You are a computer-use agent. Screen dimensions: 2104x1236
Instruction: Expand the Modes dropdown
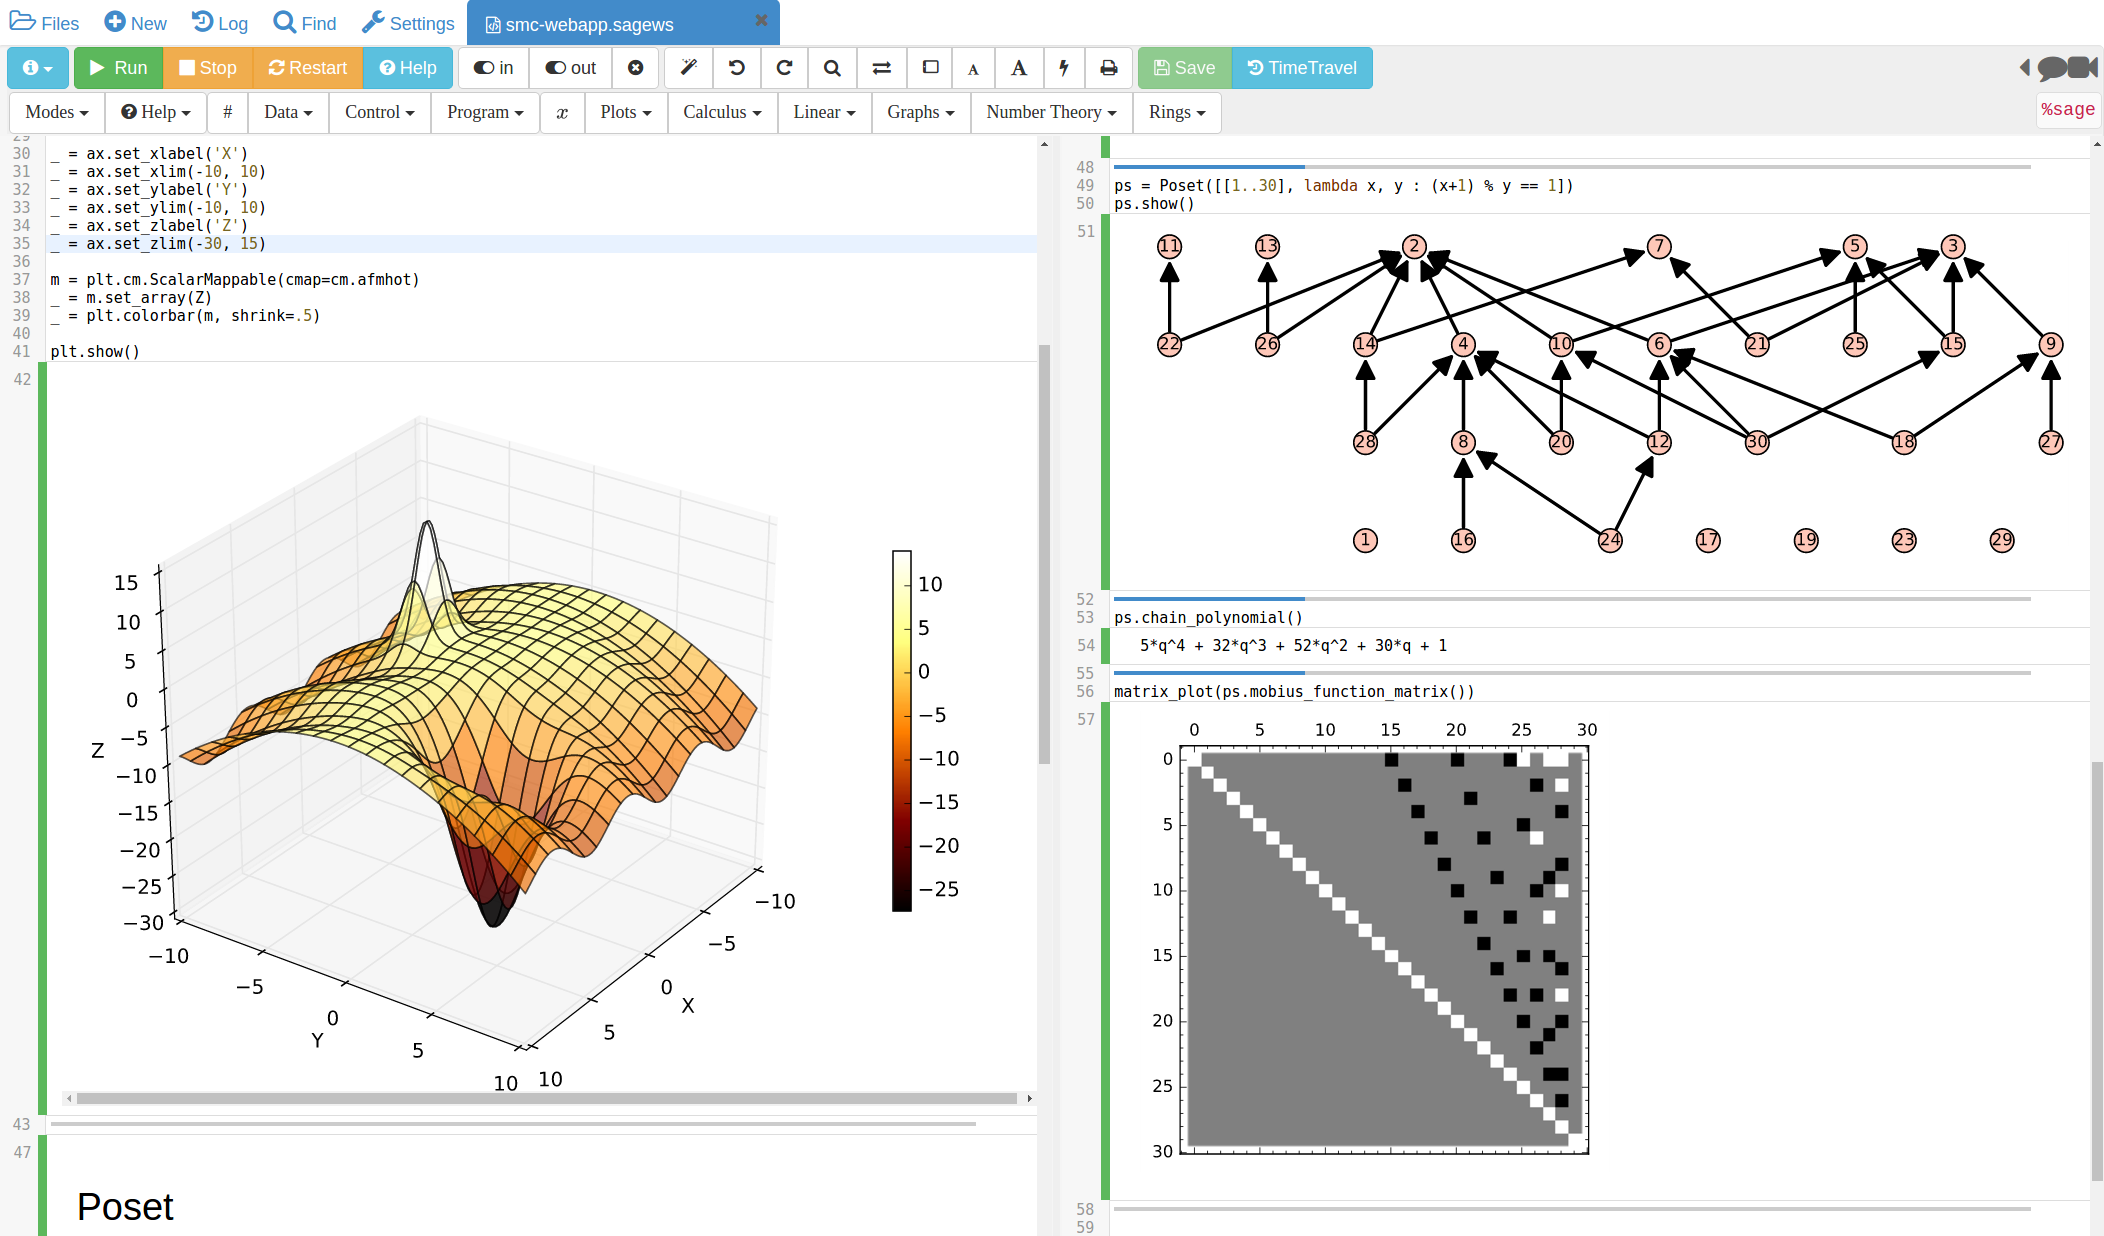57,112
